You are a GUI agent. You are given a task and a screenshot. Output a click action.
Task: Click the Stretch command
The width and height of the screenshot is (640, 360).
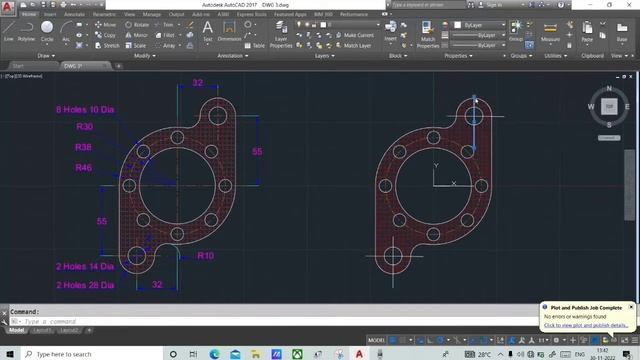click(107, 46)
